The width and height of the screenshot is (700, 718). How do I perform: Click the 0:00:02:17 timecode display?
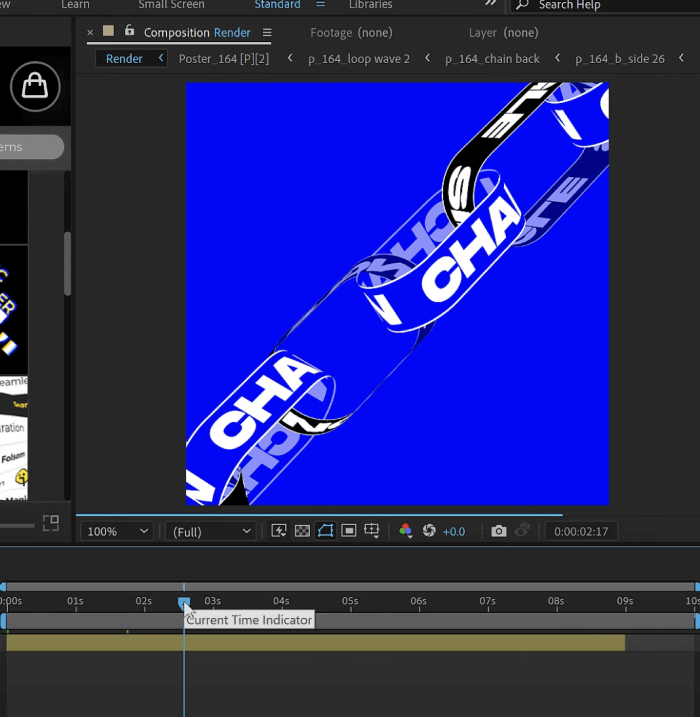point(581,531)
